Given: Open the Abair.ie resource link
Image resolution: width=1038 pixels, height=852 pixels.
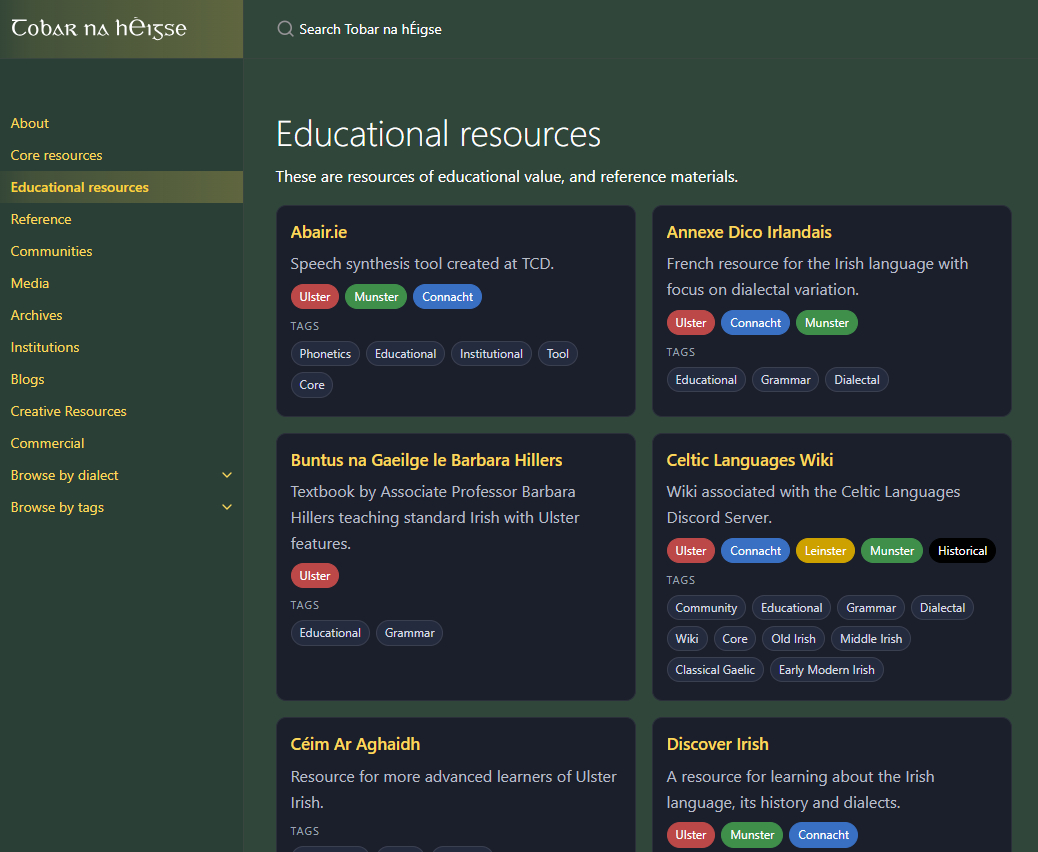Looking at the screenshot, I should (319, 232).
